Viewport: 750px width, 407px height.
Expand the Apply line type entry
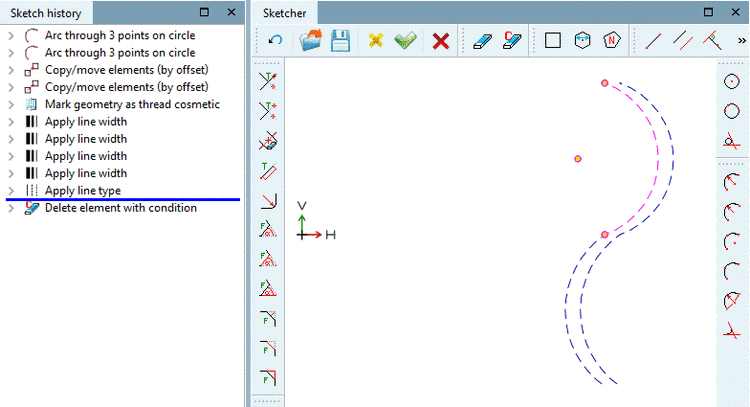(x=11, y=190)
